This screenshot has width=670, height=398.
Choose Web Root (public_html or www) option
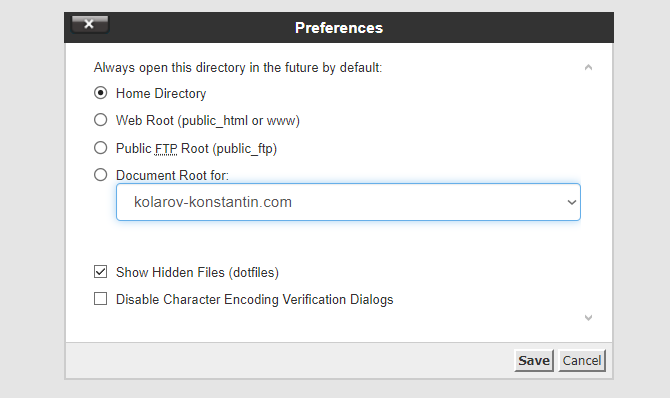[x=100, y=120]
